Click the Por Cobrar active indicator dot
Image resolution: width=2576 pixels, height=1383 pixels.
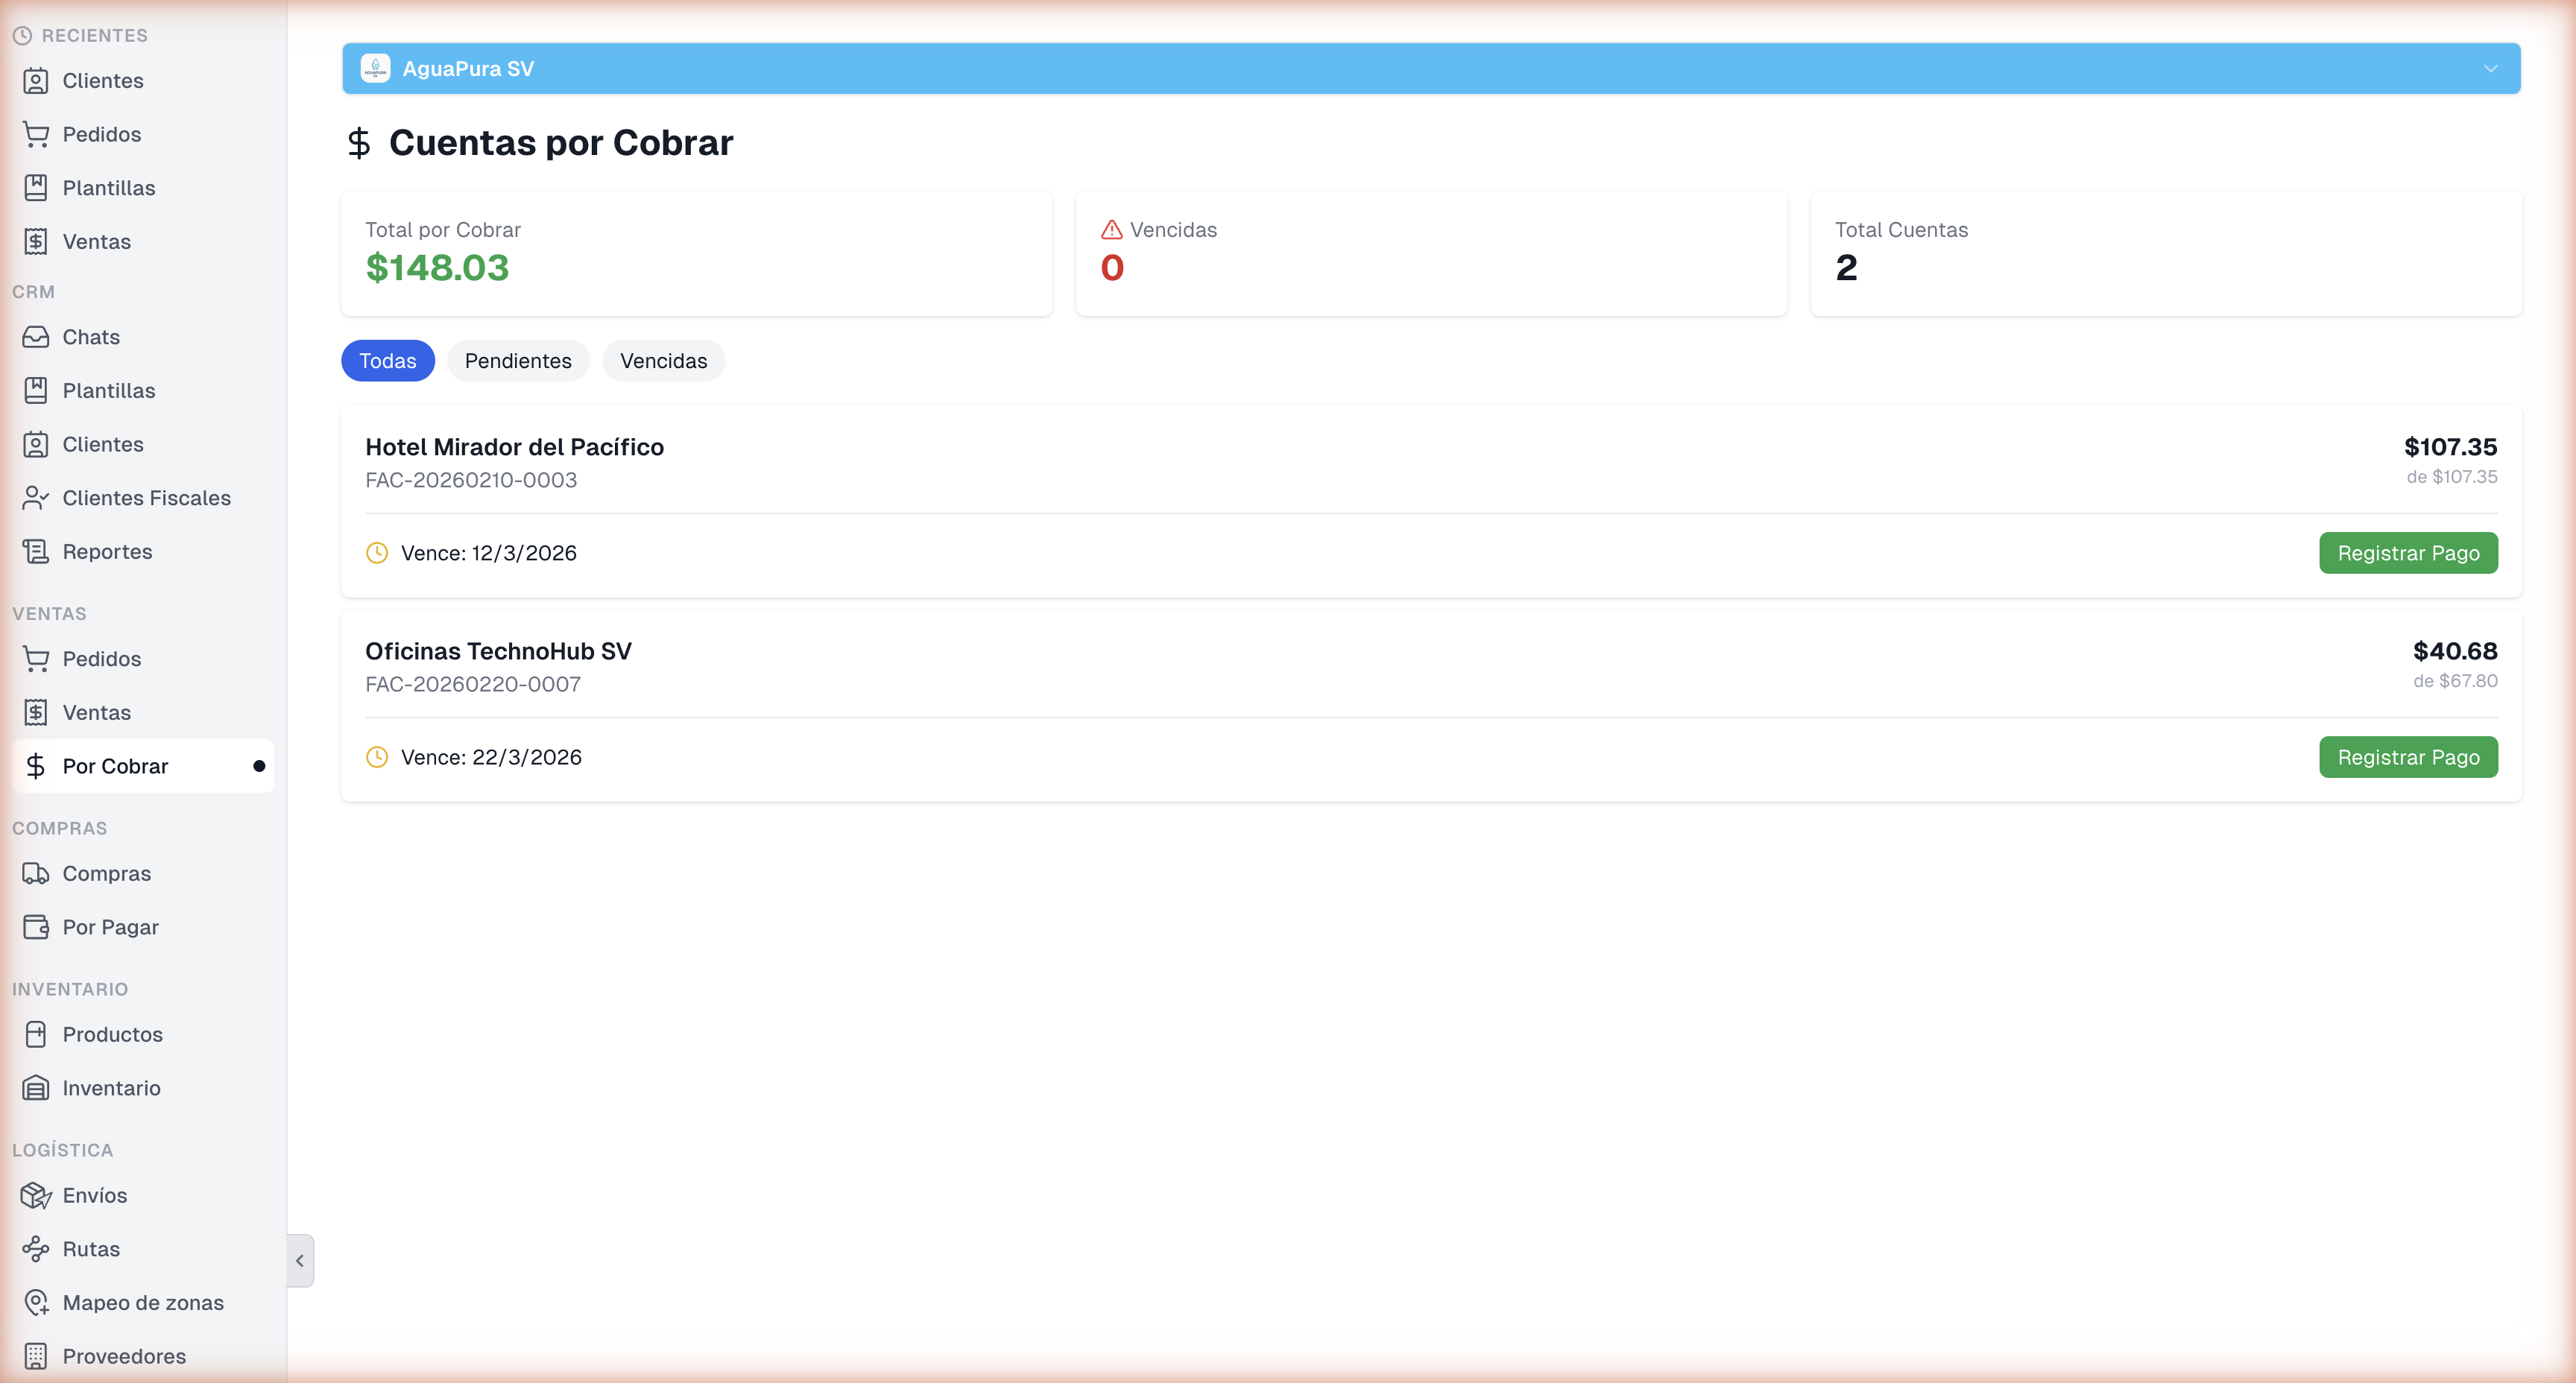[x=259, y=766]
